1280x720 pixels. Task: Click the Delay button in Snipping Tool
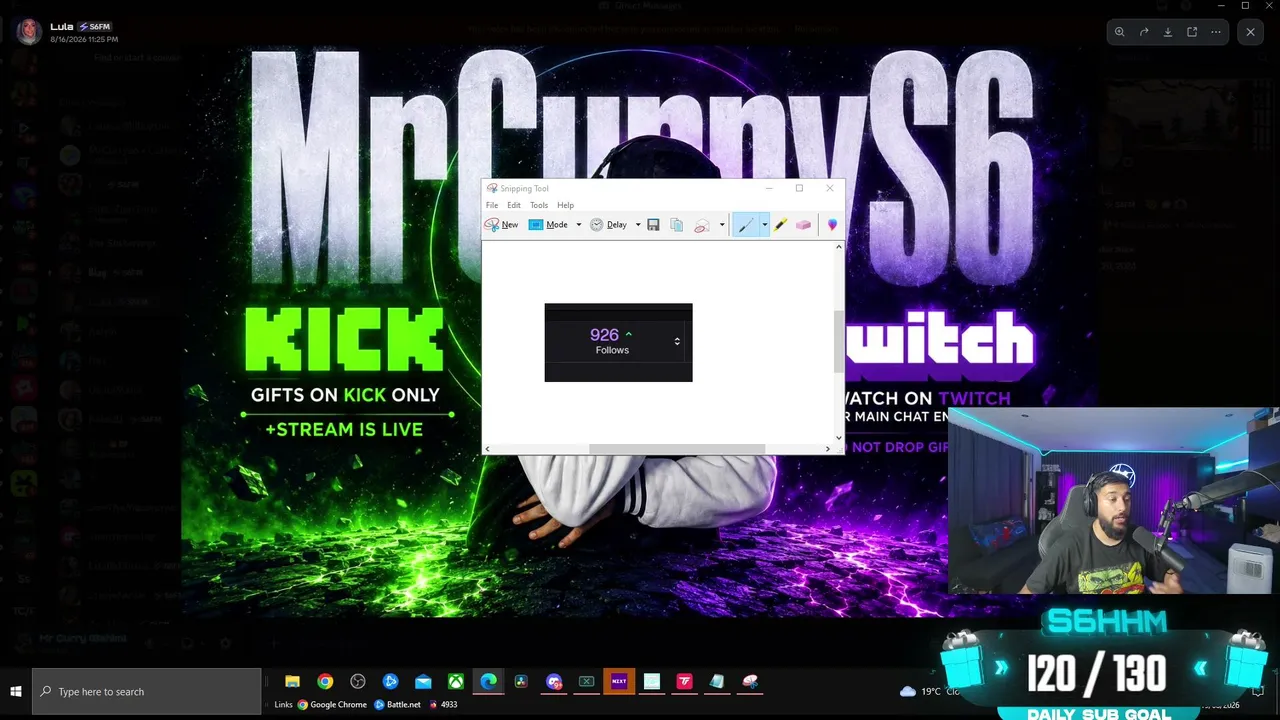(x=608, y=225)
